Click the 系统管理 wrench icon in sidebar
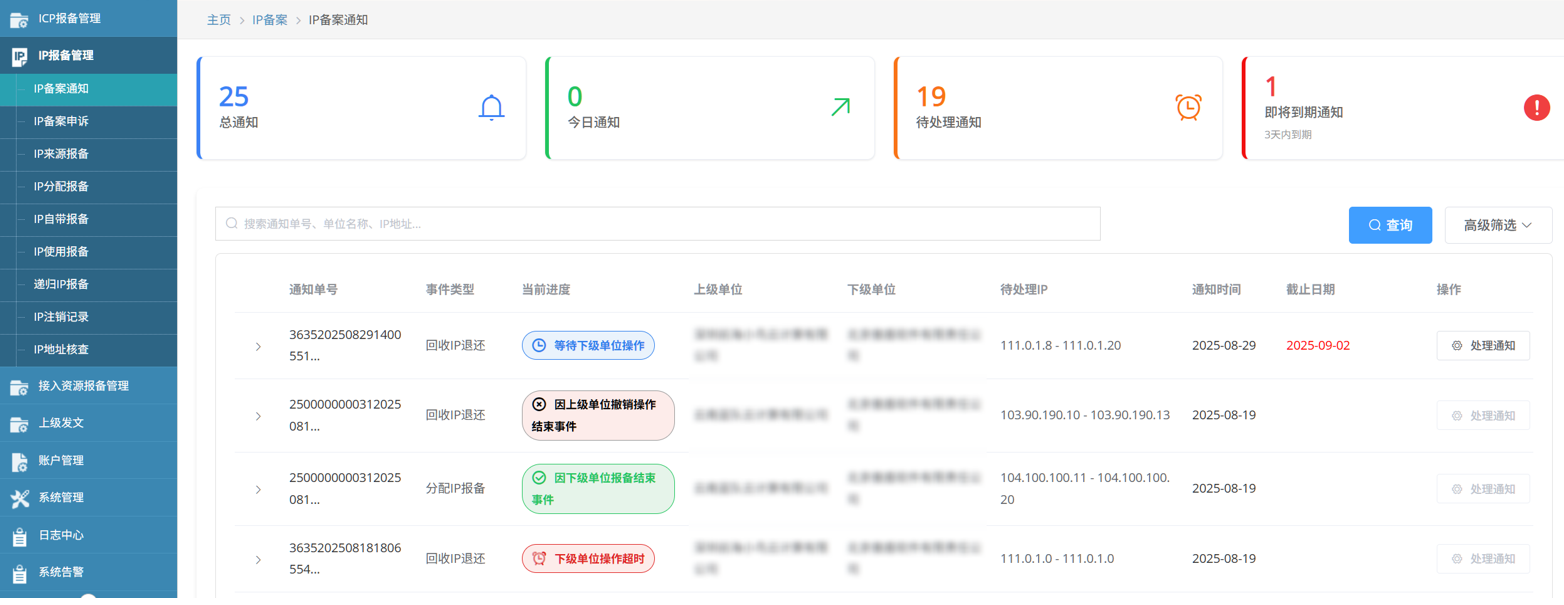 coord(19,498)
